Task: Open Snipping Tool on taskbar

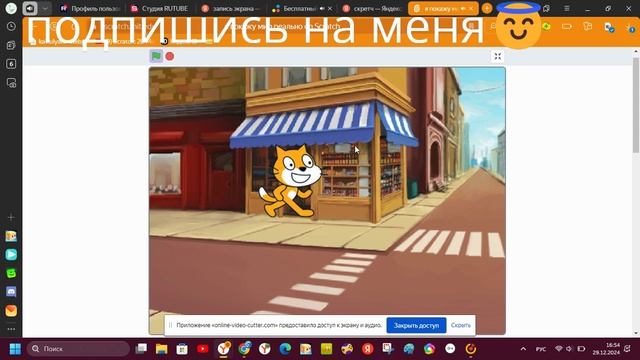Action: 388,349
